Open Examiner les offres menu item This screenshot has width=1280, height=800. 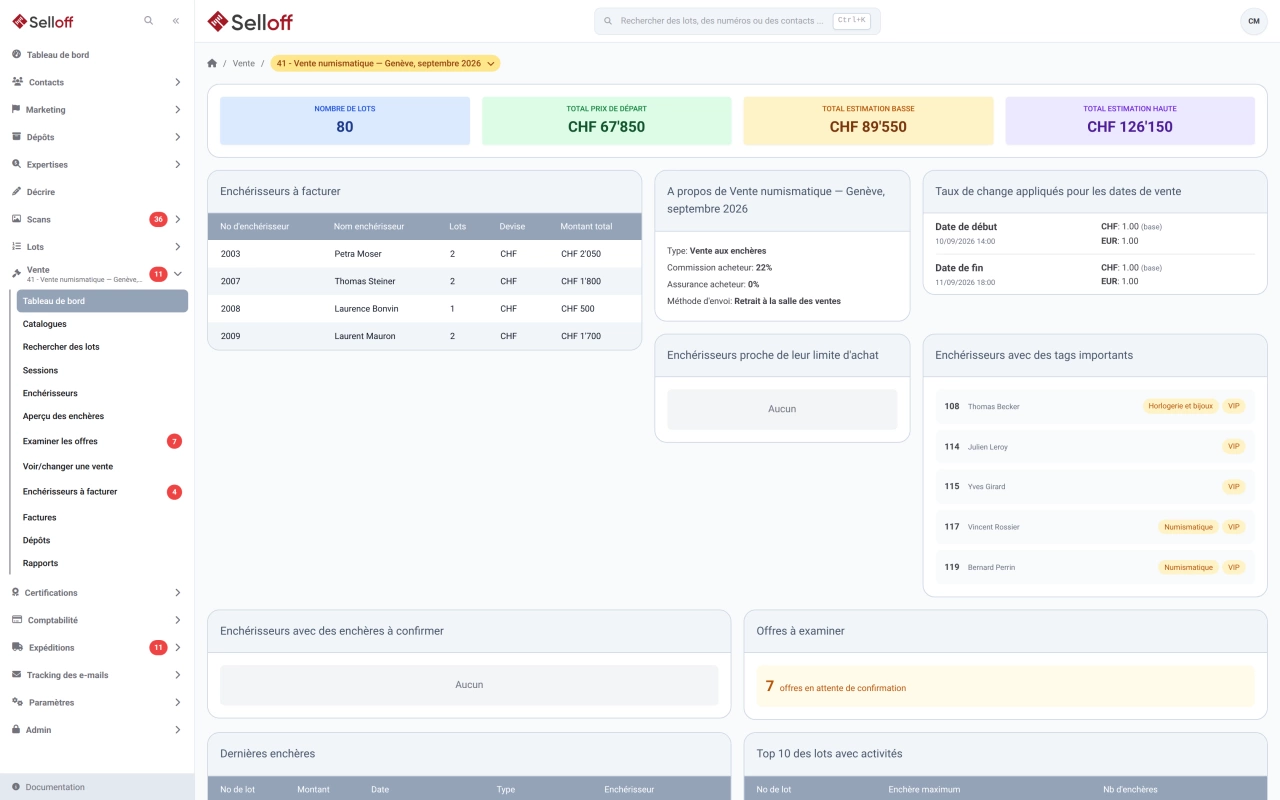click(102, 441)
